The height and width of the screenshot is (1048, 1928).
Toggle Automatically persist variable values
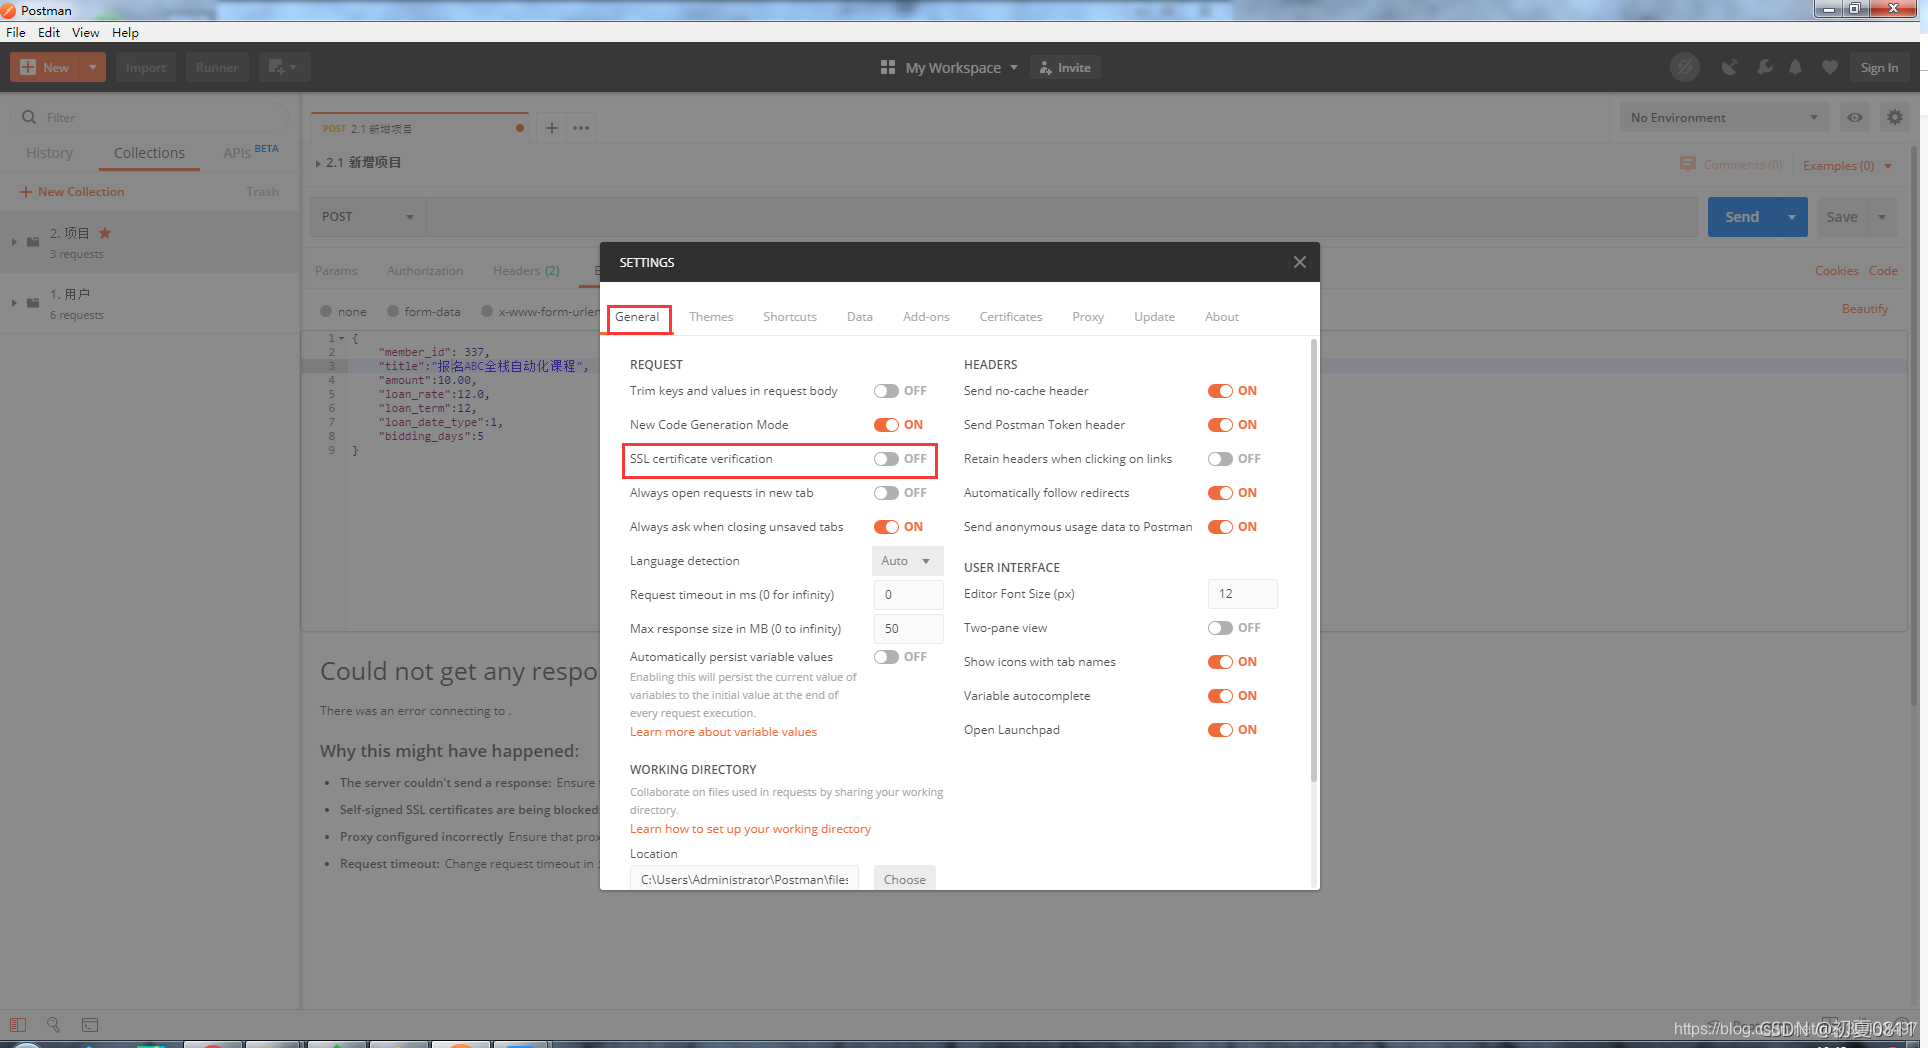click(x=886, y=657)
